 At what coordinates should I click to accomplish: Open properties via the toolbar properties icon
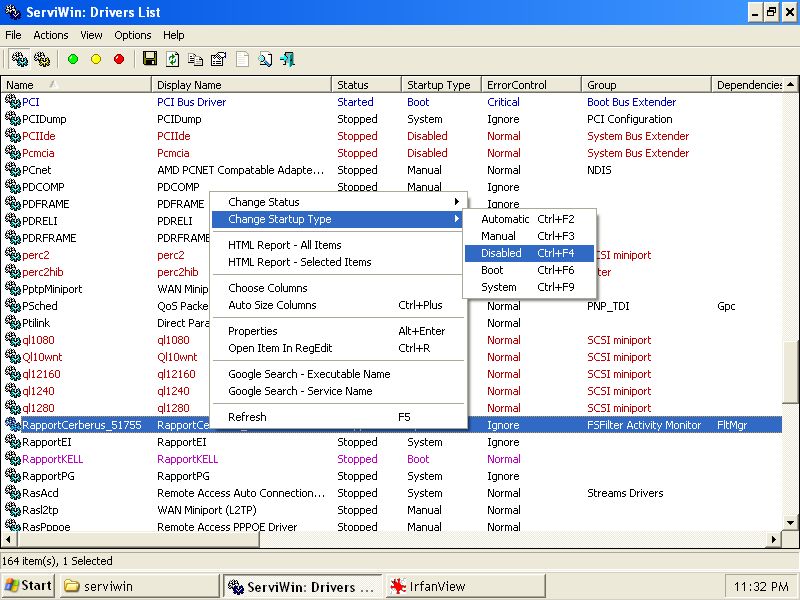(218, 59)
